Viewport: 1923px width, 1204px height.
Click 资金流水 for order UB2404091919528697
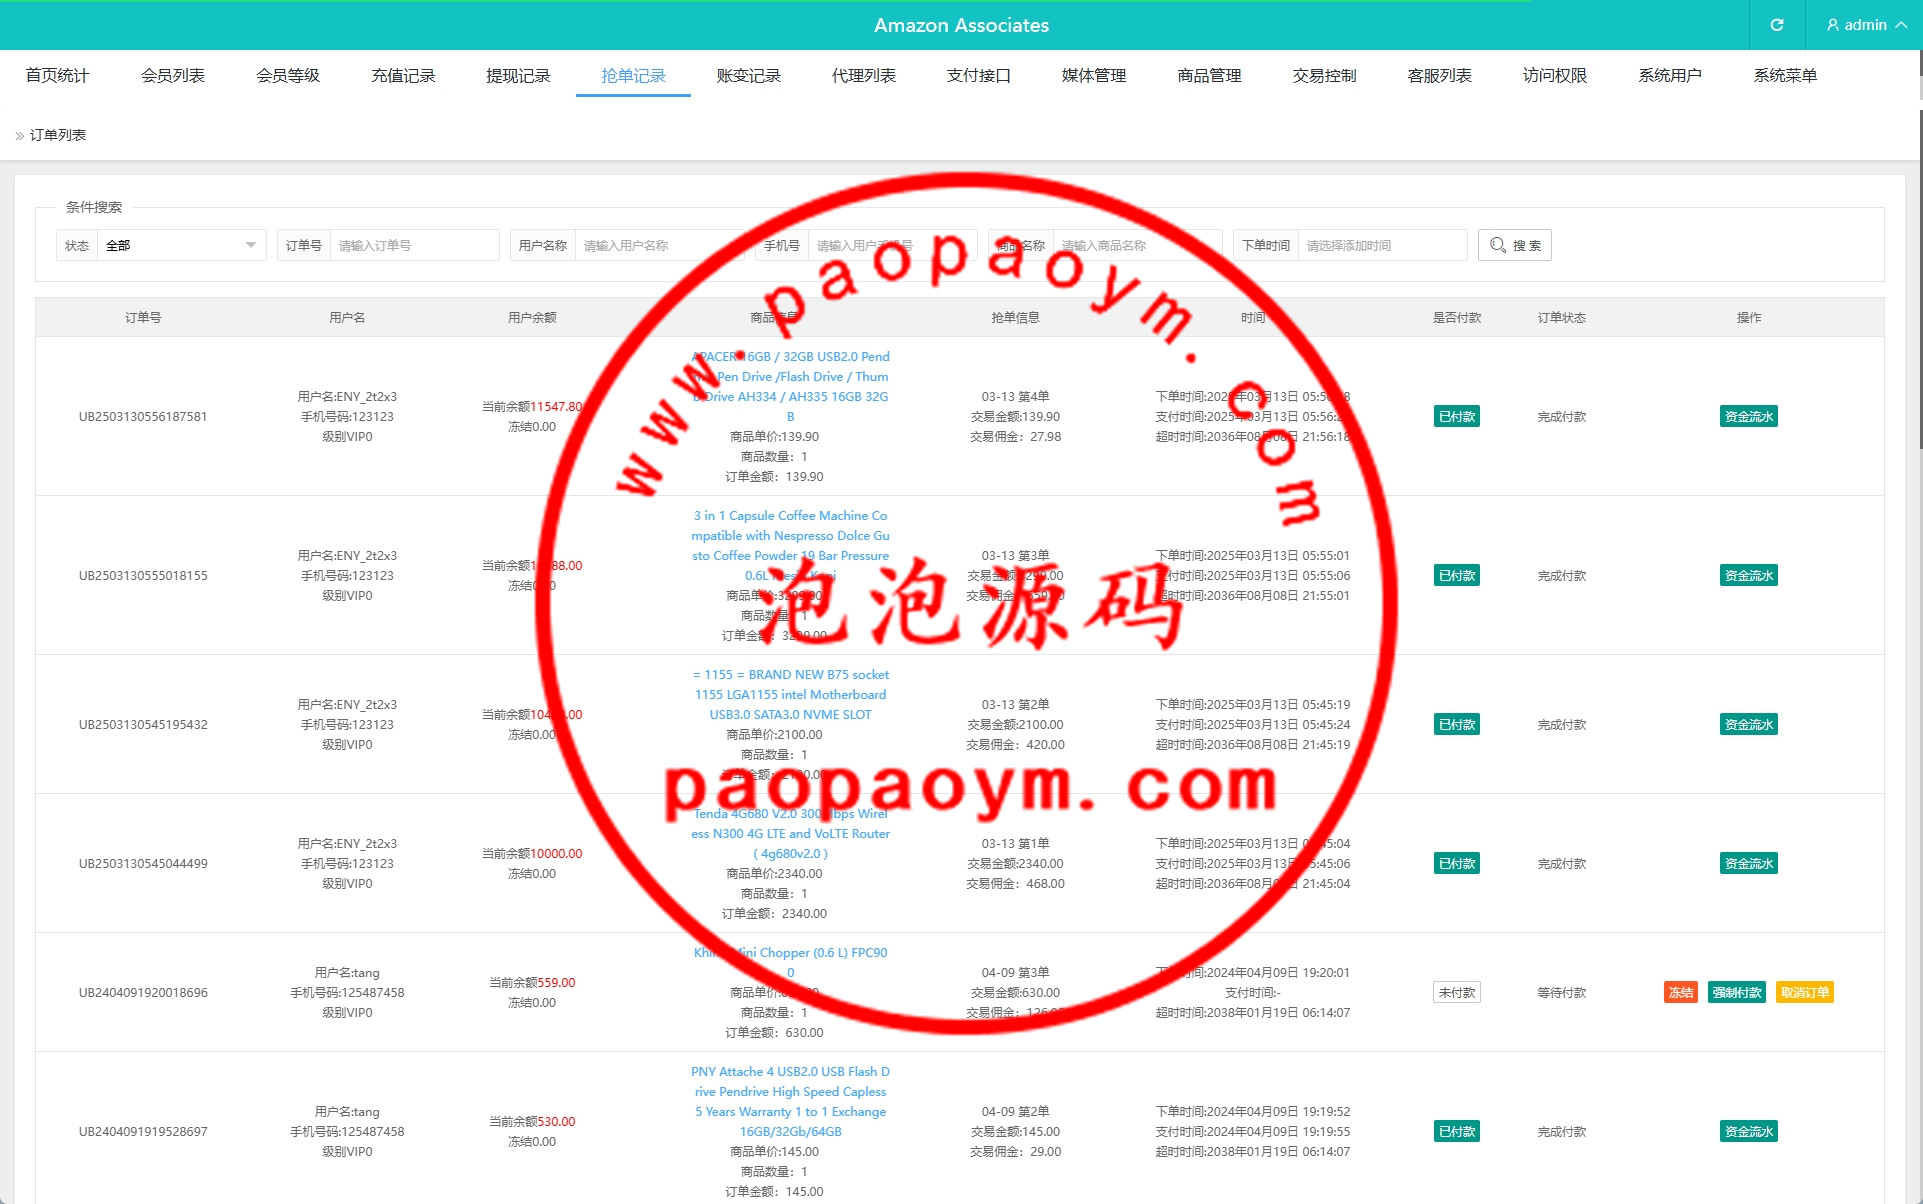click(x=1748, y=1132)
